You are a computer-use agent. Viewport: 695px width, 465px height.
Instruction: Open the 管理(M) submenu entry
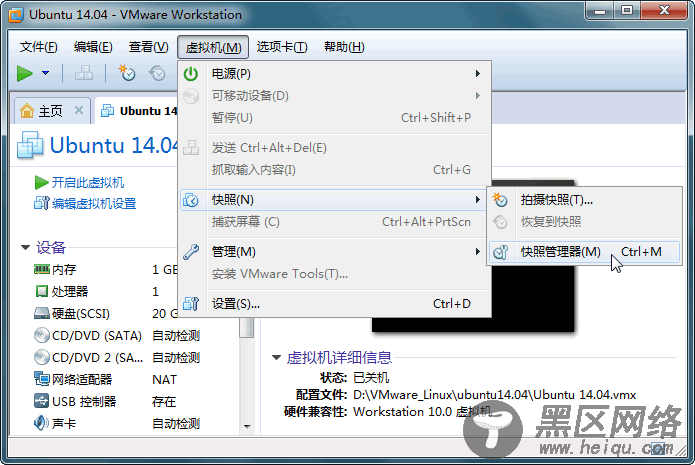pyautogui.click(x=335, y=252)
